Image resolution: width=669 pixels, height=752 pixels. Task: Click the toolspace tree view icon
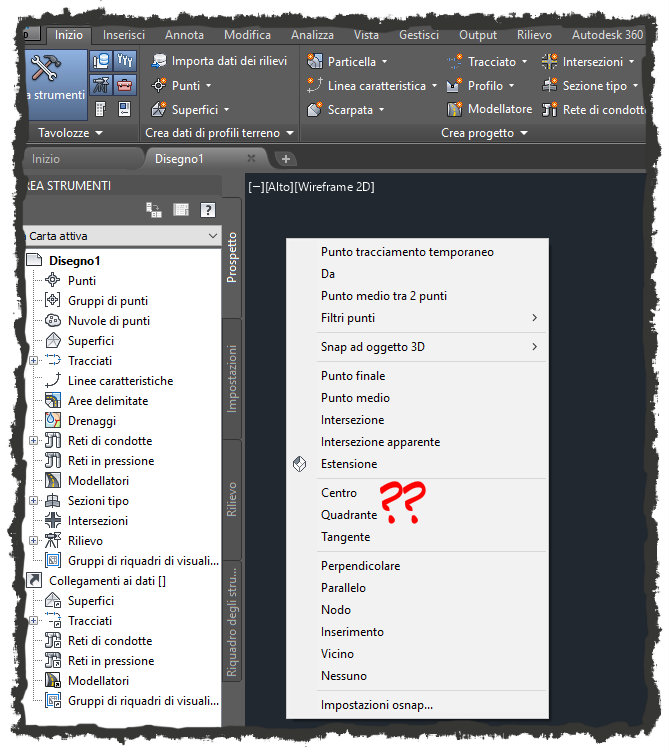tap(154, 210)
